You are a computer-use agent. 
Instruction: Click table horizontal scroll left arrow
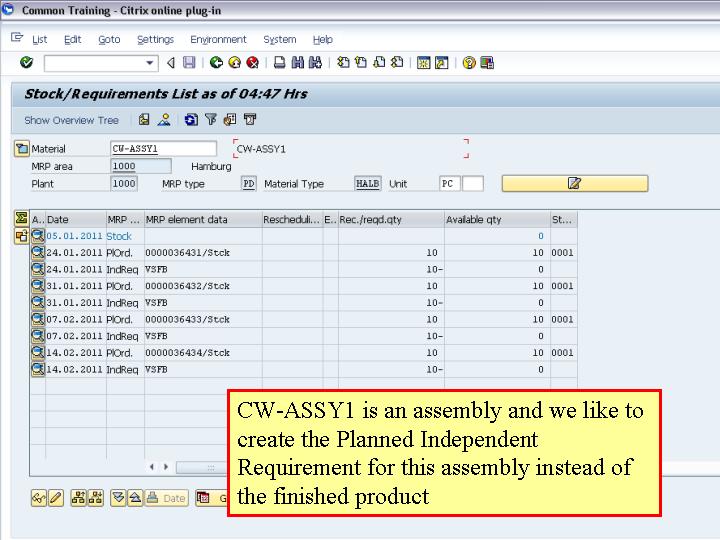pyautogui.click(x=152, y=467)
